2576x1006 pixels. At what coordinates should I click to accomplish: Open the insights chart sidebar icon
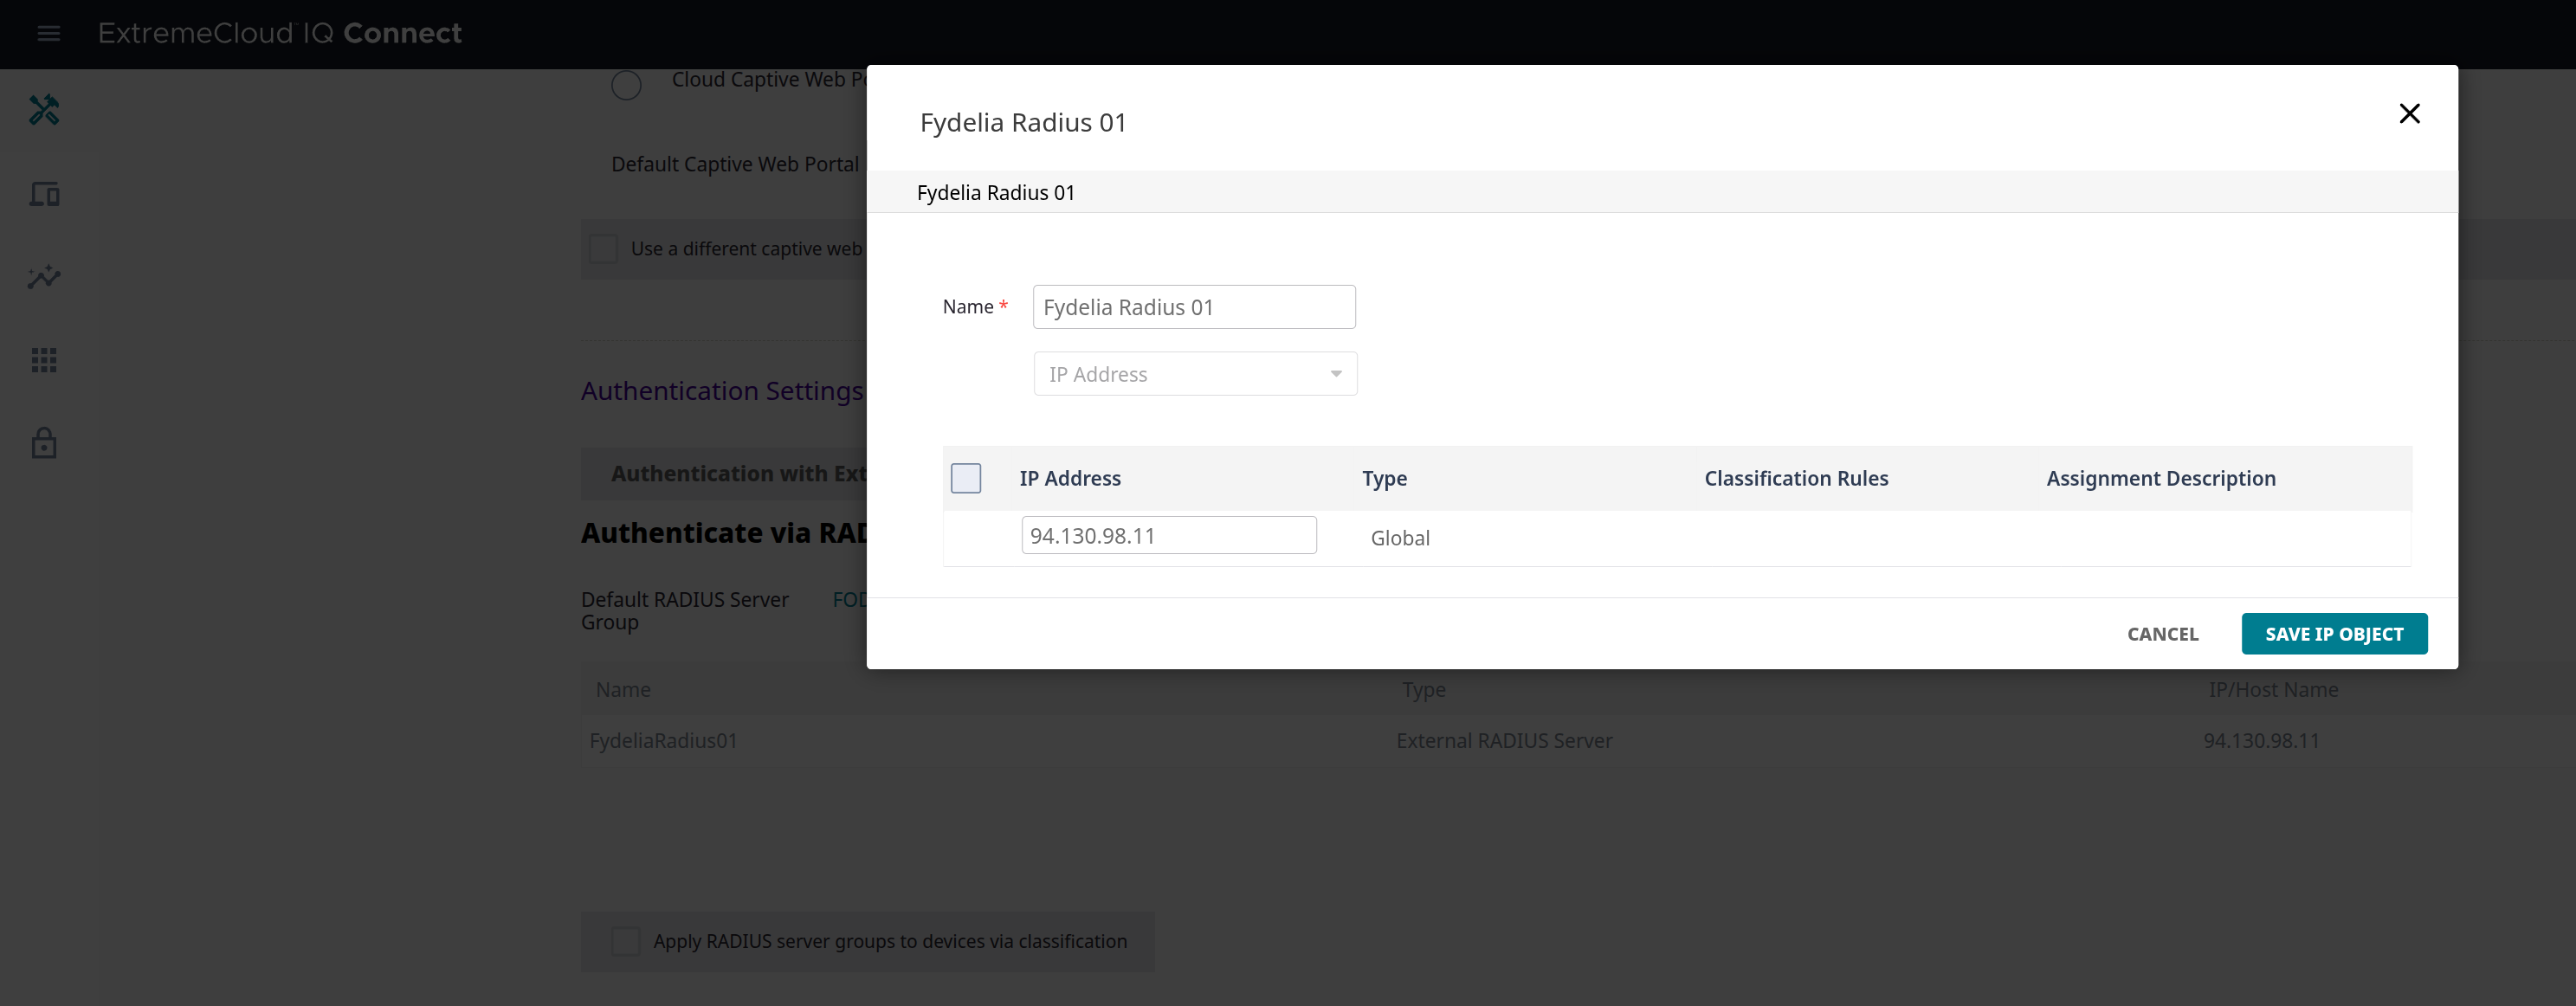(44, 277)
